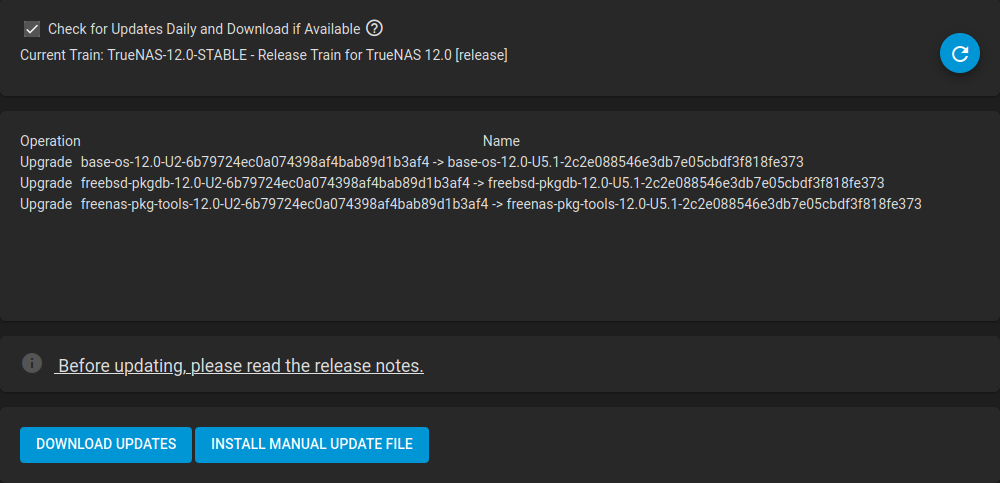Open the question mark help tooltip icon
This screenshot has width=1000, height=483.
pos(374,29)
